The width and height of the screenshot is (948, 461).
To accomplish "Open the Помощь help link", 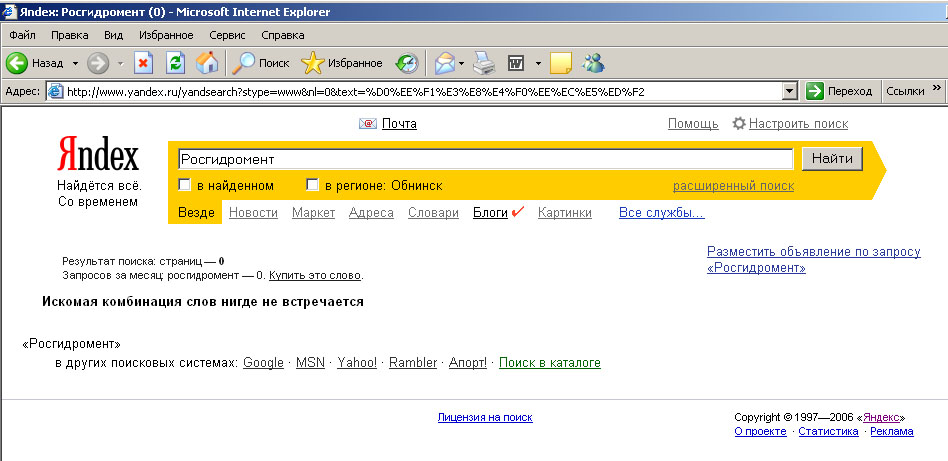I will pyautogui.click(x=693, y=124).
